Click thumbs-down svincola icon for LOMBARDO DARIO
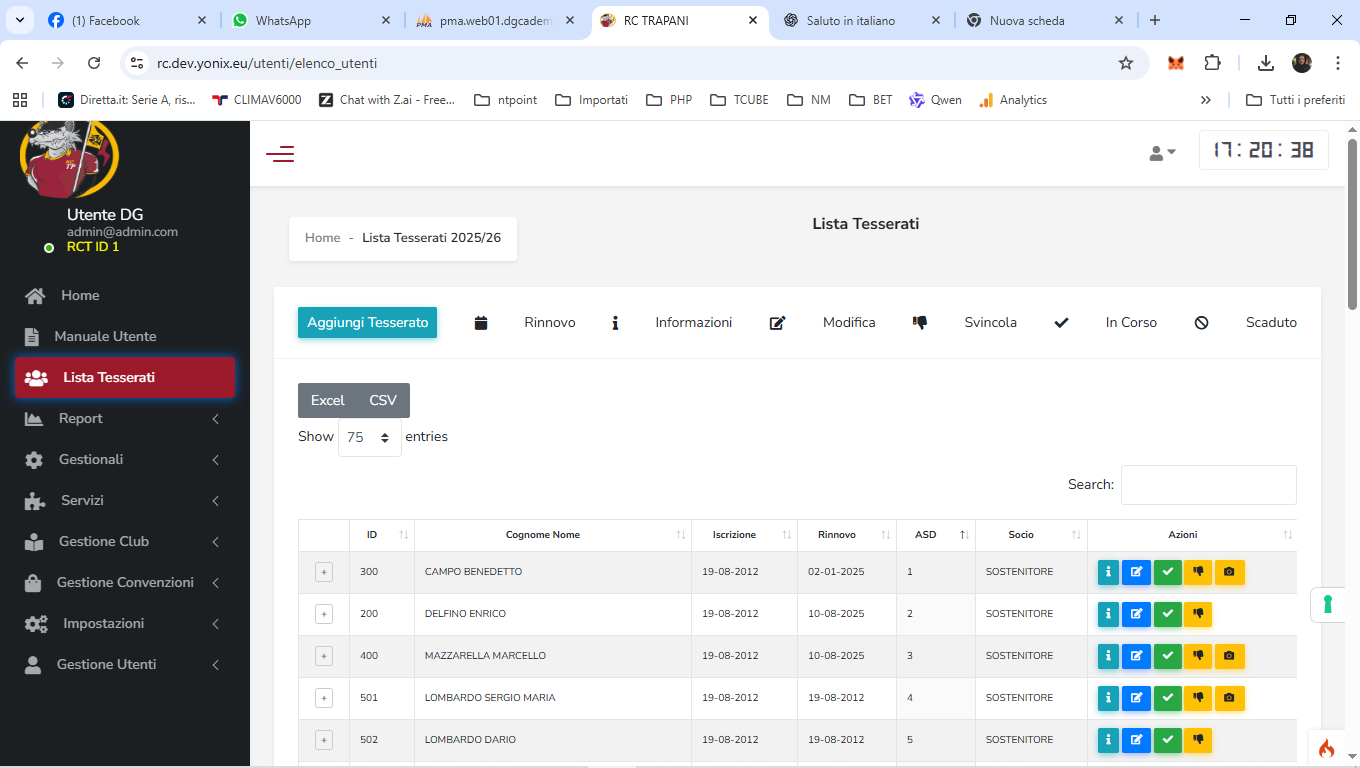 1197,740
